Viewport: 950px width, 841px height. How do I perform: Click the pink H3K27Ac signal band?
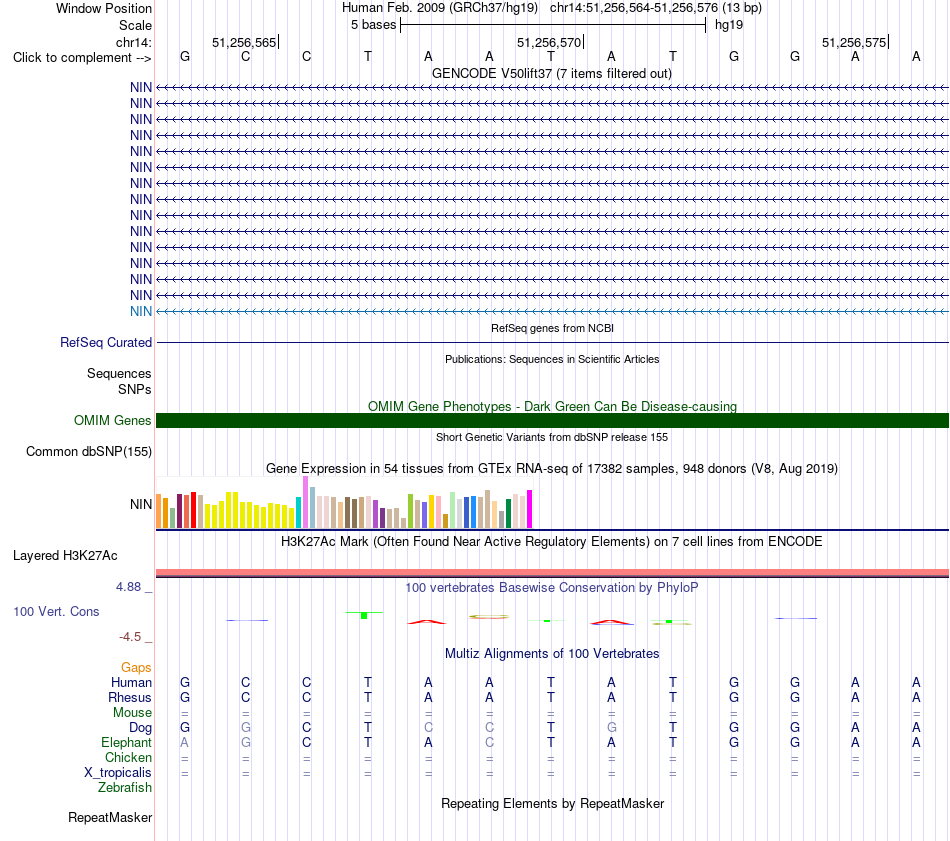[x=552, y=573]
